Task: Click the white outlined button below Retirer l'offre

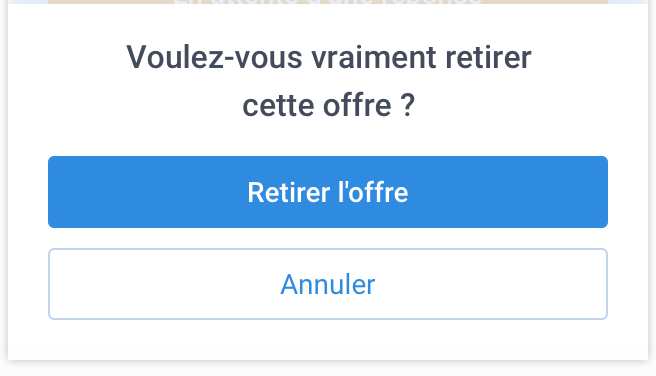Action: (328, 284)
